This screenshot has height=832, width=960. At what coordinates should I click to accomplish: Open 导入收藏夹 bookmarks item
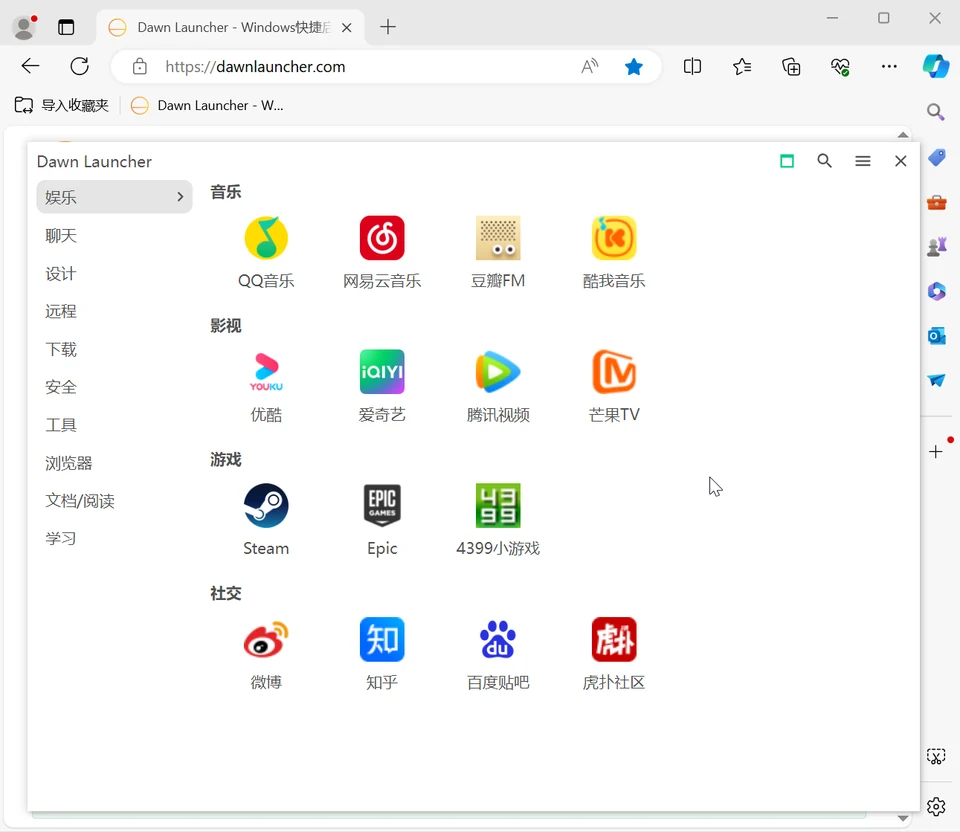[x=61, y=105]
